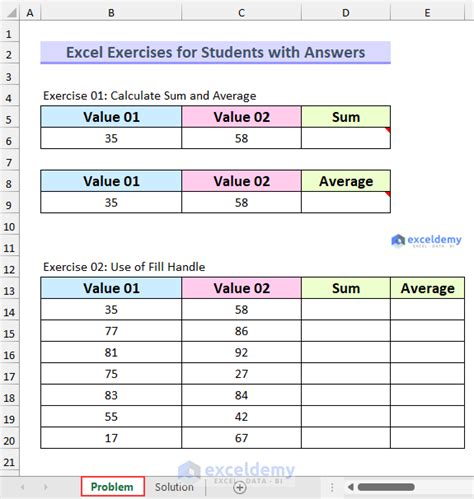Click 'Sum' header in row 13
Image resolution: width=474 pixels, height=499 pixels.
tap(346, 288)
